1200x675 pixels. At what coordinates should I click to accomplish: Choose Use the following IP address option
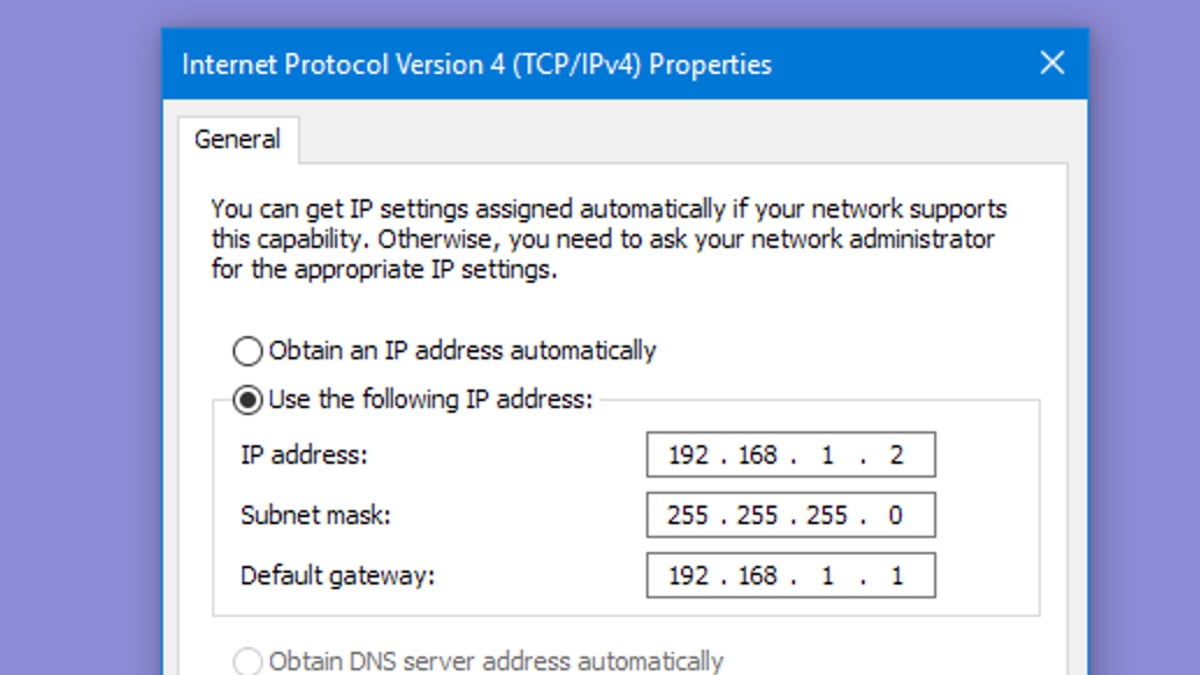247,400
